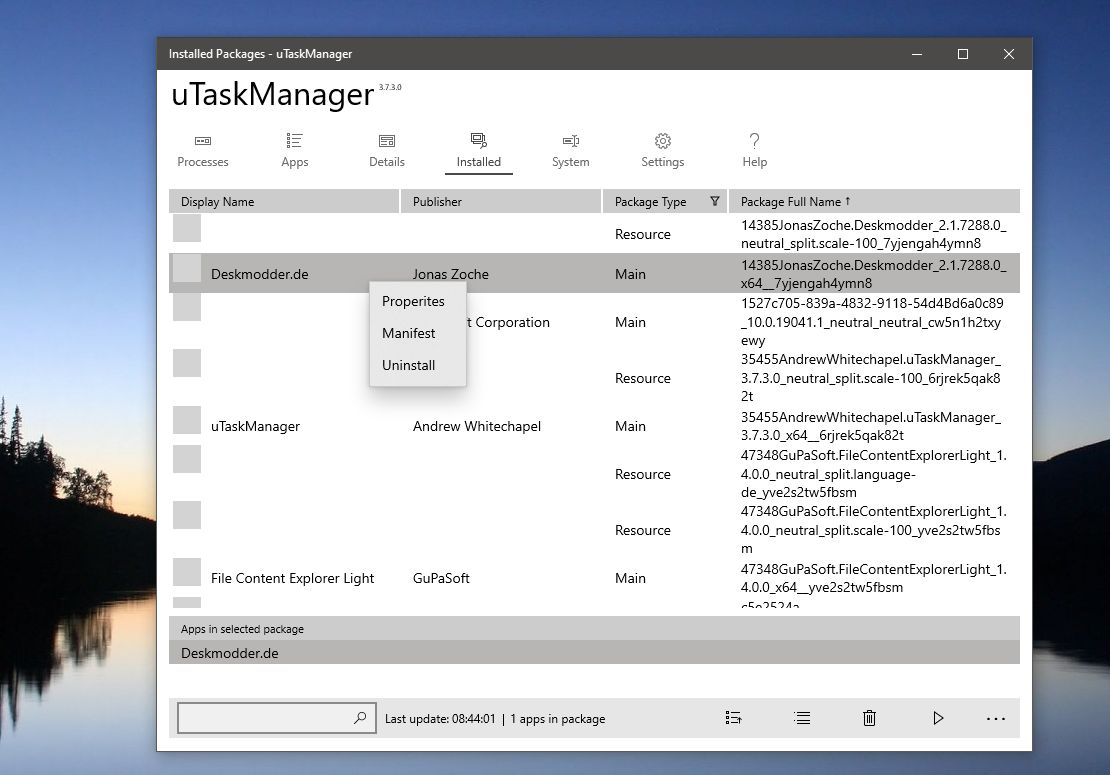Click Andrew Whitechapel publisher cell
Image resolution: width=1110 pixels, height=775 pixels.
tap(476, 426)
